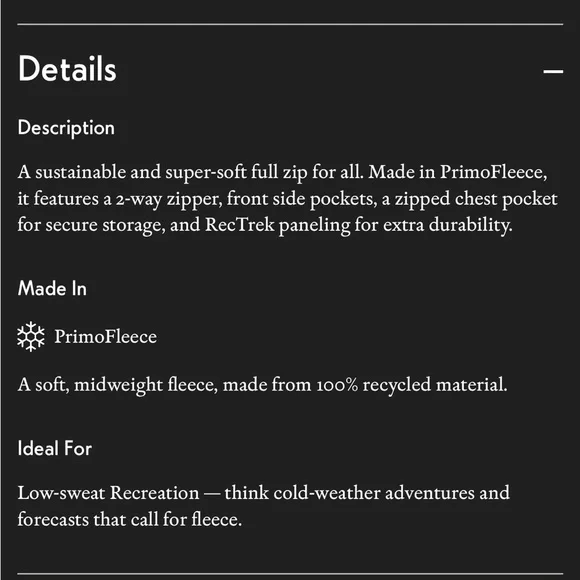Click the Description subheading
This screenshot has width=580, height=580.
click(66, 128)
